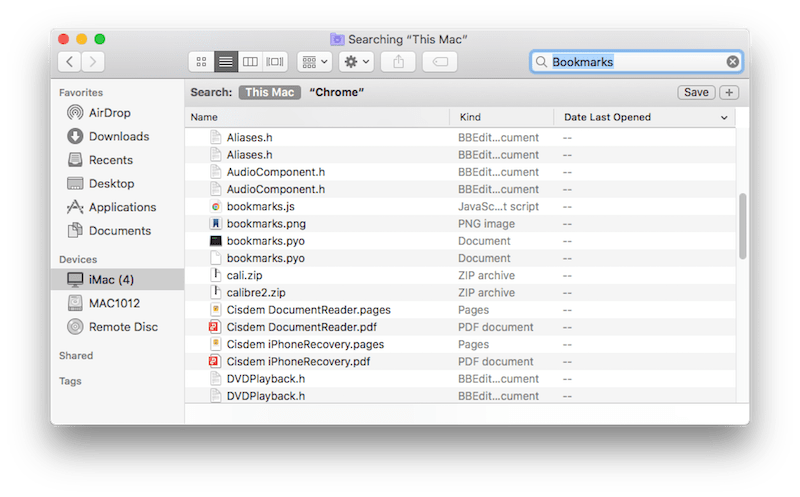Viewport: 800px width, 497px height.
Task: Click Cisdem DocumentReader.pdf file icon
Action: (214, 327)
